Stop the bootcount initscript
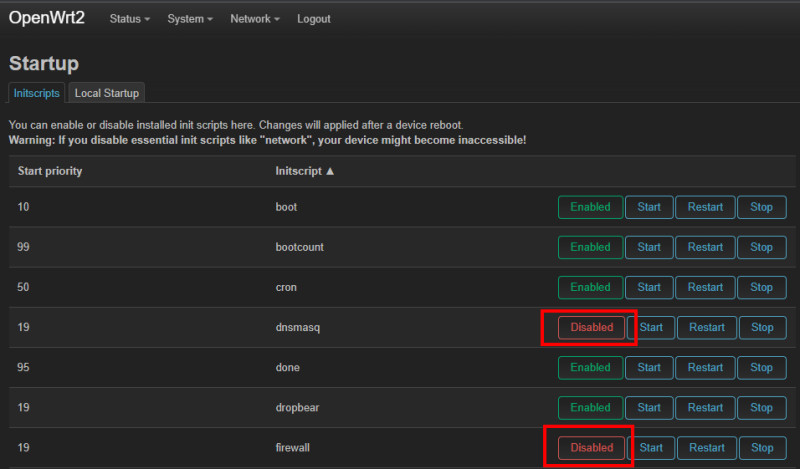 pyautogui.click(x=761, y=247)
